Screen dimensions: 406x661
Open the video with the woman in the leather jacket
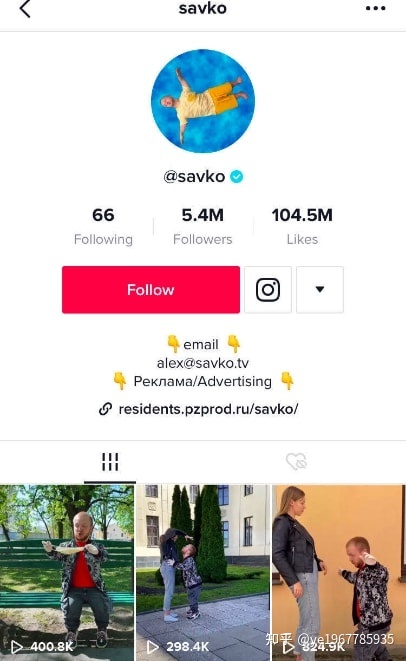click(339, 573)
